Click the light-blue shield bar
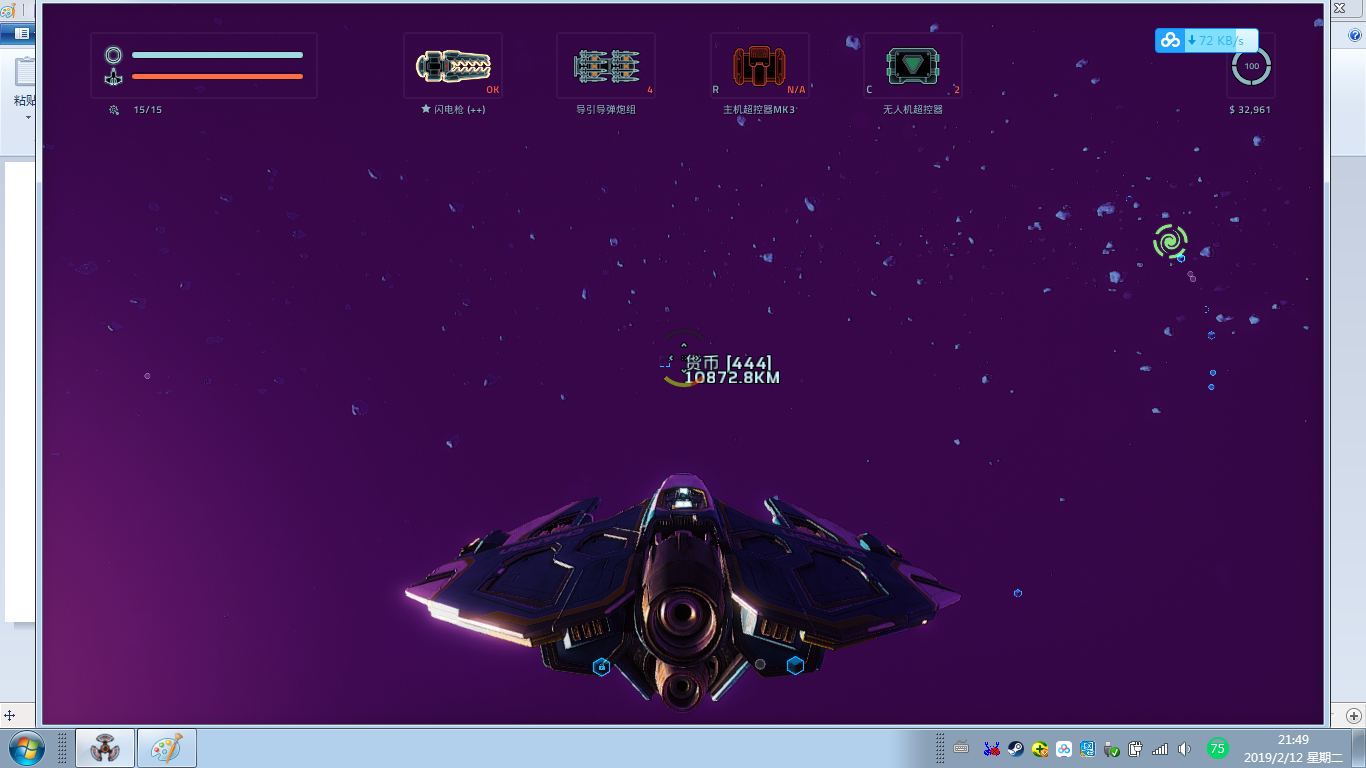Screen dimensions: 1366x768 [217, 55]
